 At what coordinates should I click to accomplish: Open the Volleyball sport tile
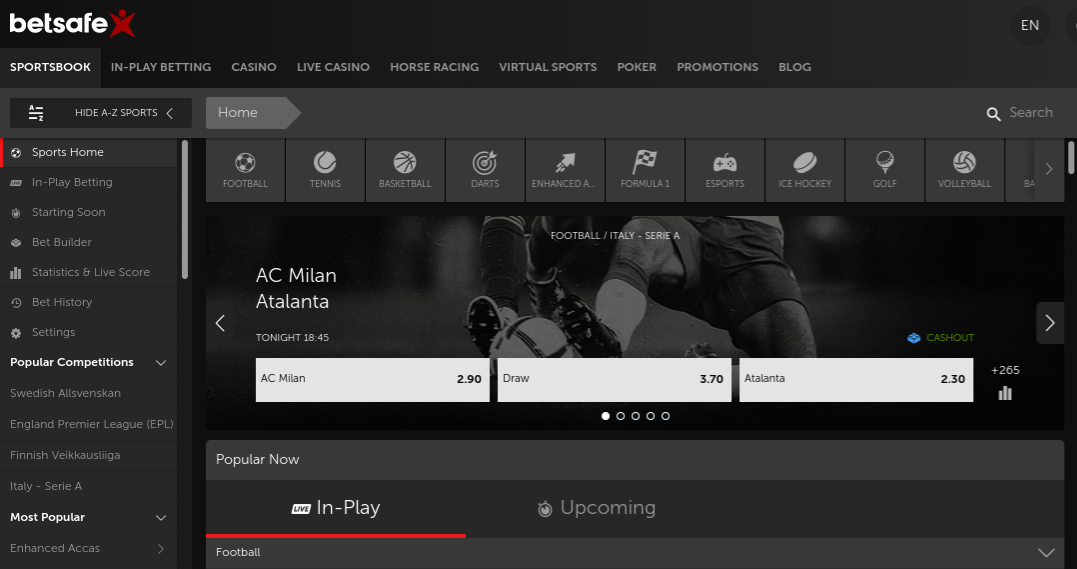(964, 170)
